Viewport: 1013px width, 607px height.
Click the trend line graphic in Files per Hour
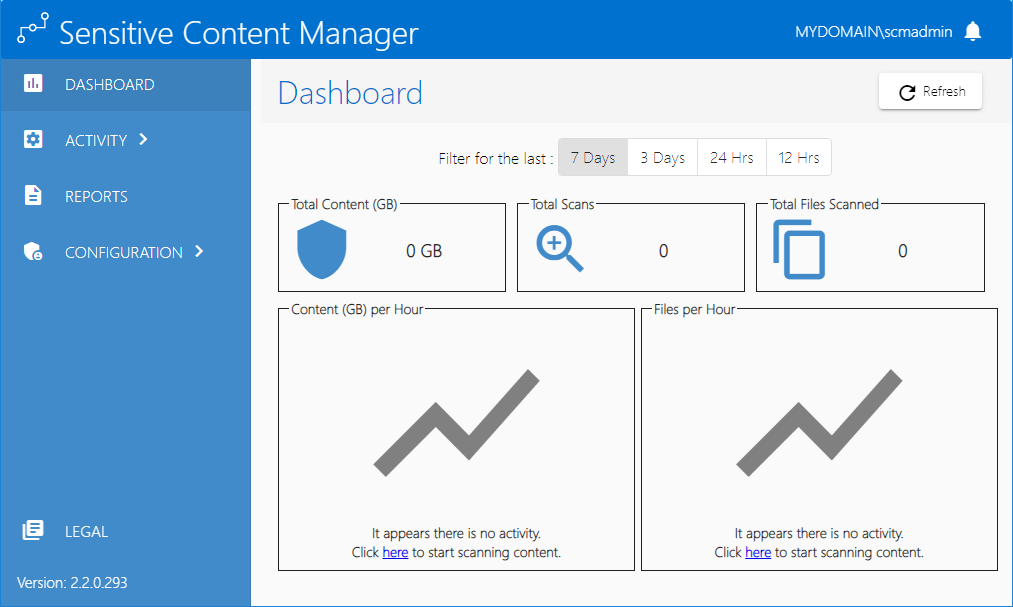coord(819,423)
